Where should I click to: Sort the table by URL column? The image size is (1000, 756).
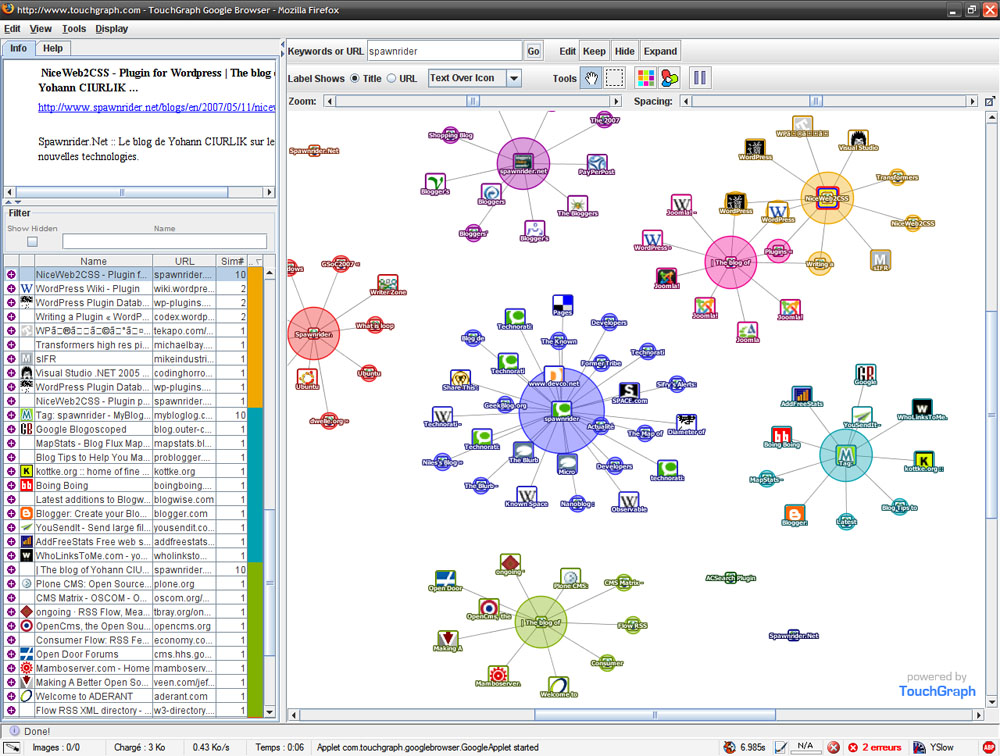[x=184, y=261]
